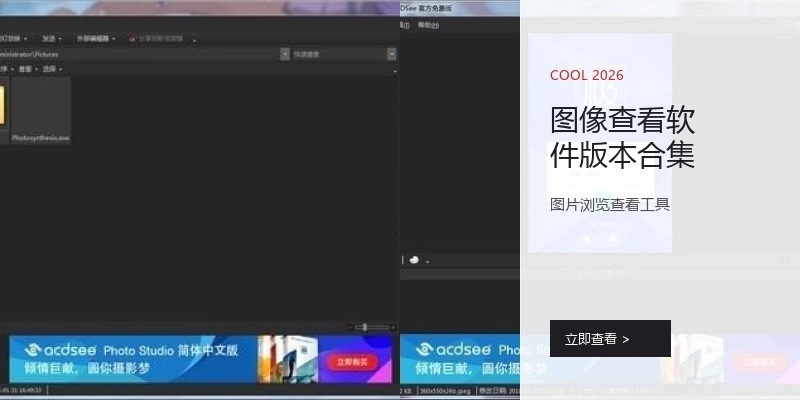The height and width of the screenshot is (400, 800).
Task: Click red 立即购买 button in left banner
Action: tap(351, 362)
